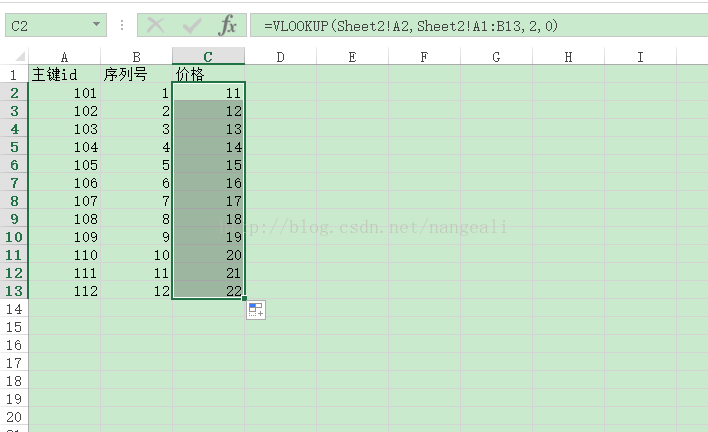Click serial number cell B11 showing 10

point(136,255)
